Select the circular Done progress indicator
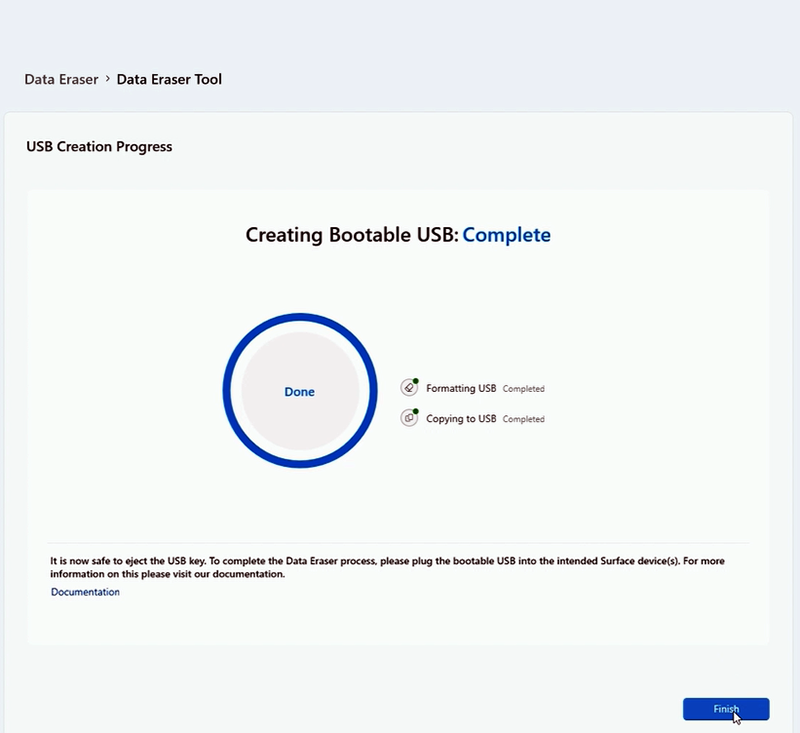 pyautogui.click(x=298, y=391)
